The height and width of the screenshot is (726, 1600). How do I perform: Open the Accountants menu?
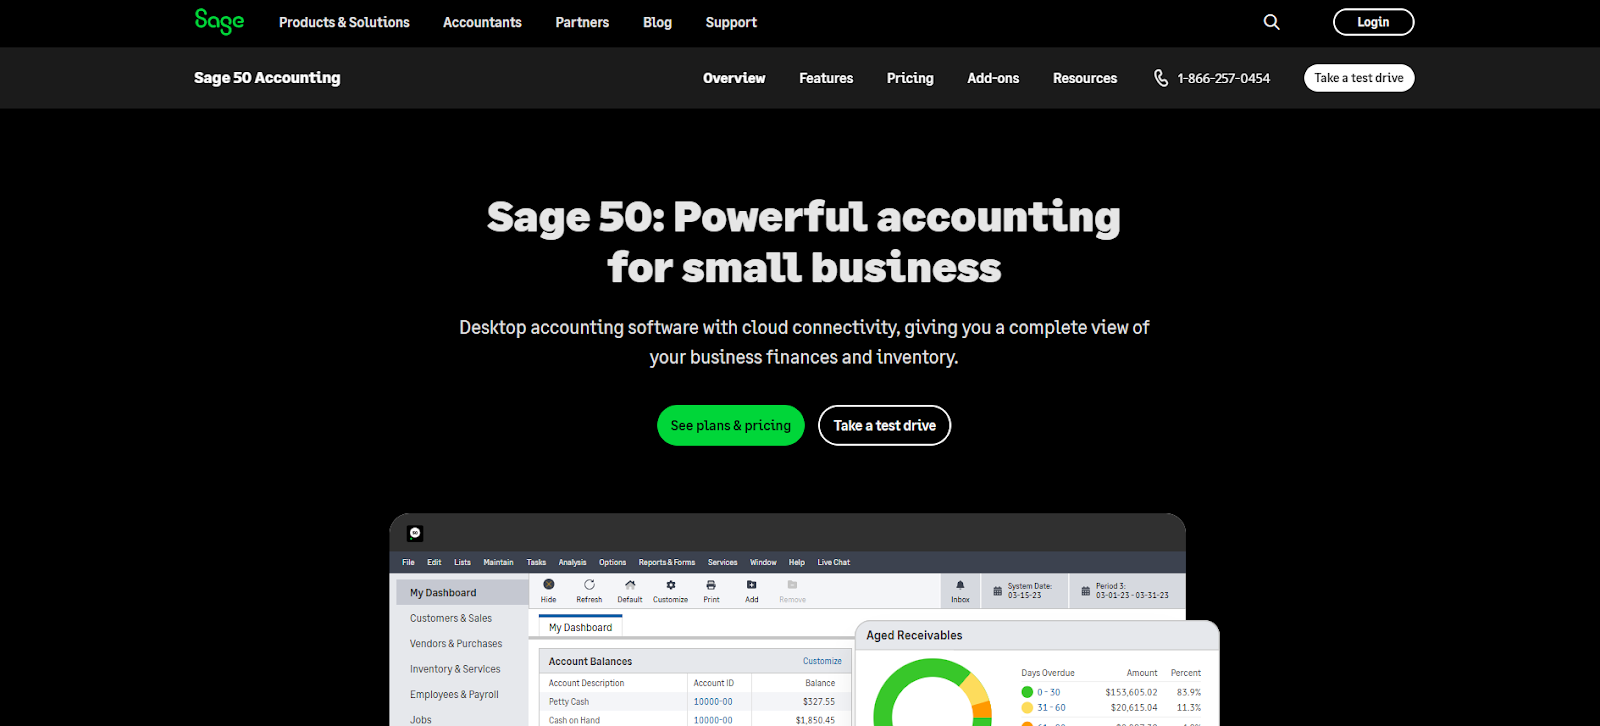pos(482,22)
